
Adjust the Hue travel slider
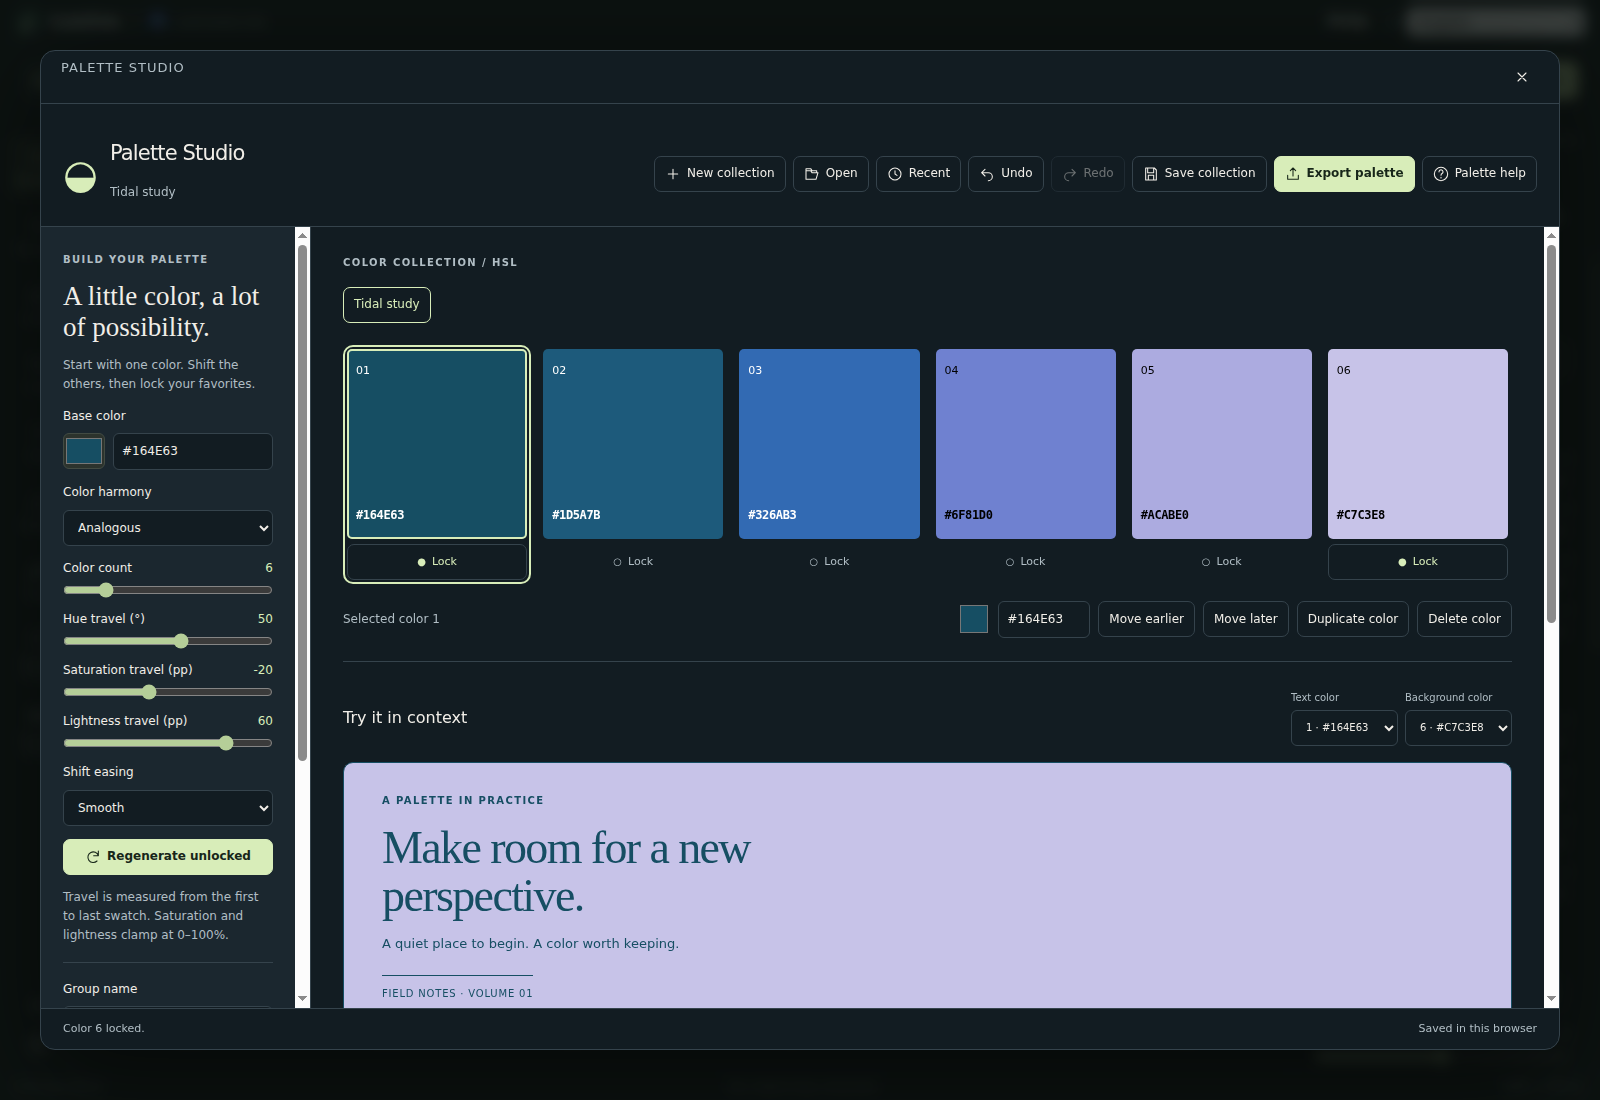pos(168,641)
